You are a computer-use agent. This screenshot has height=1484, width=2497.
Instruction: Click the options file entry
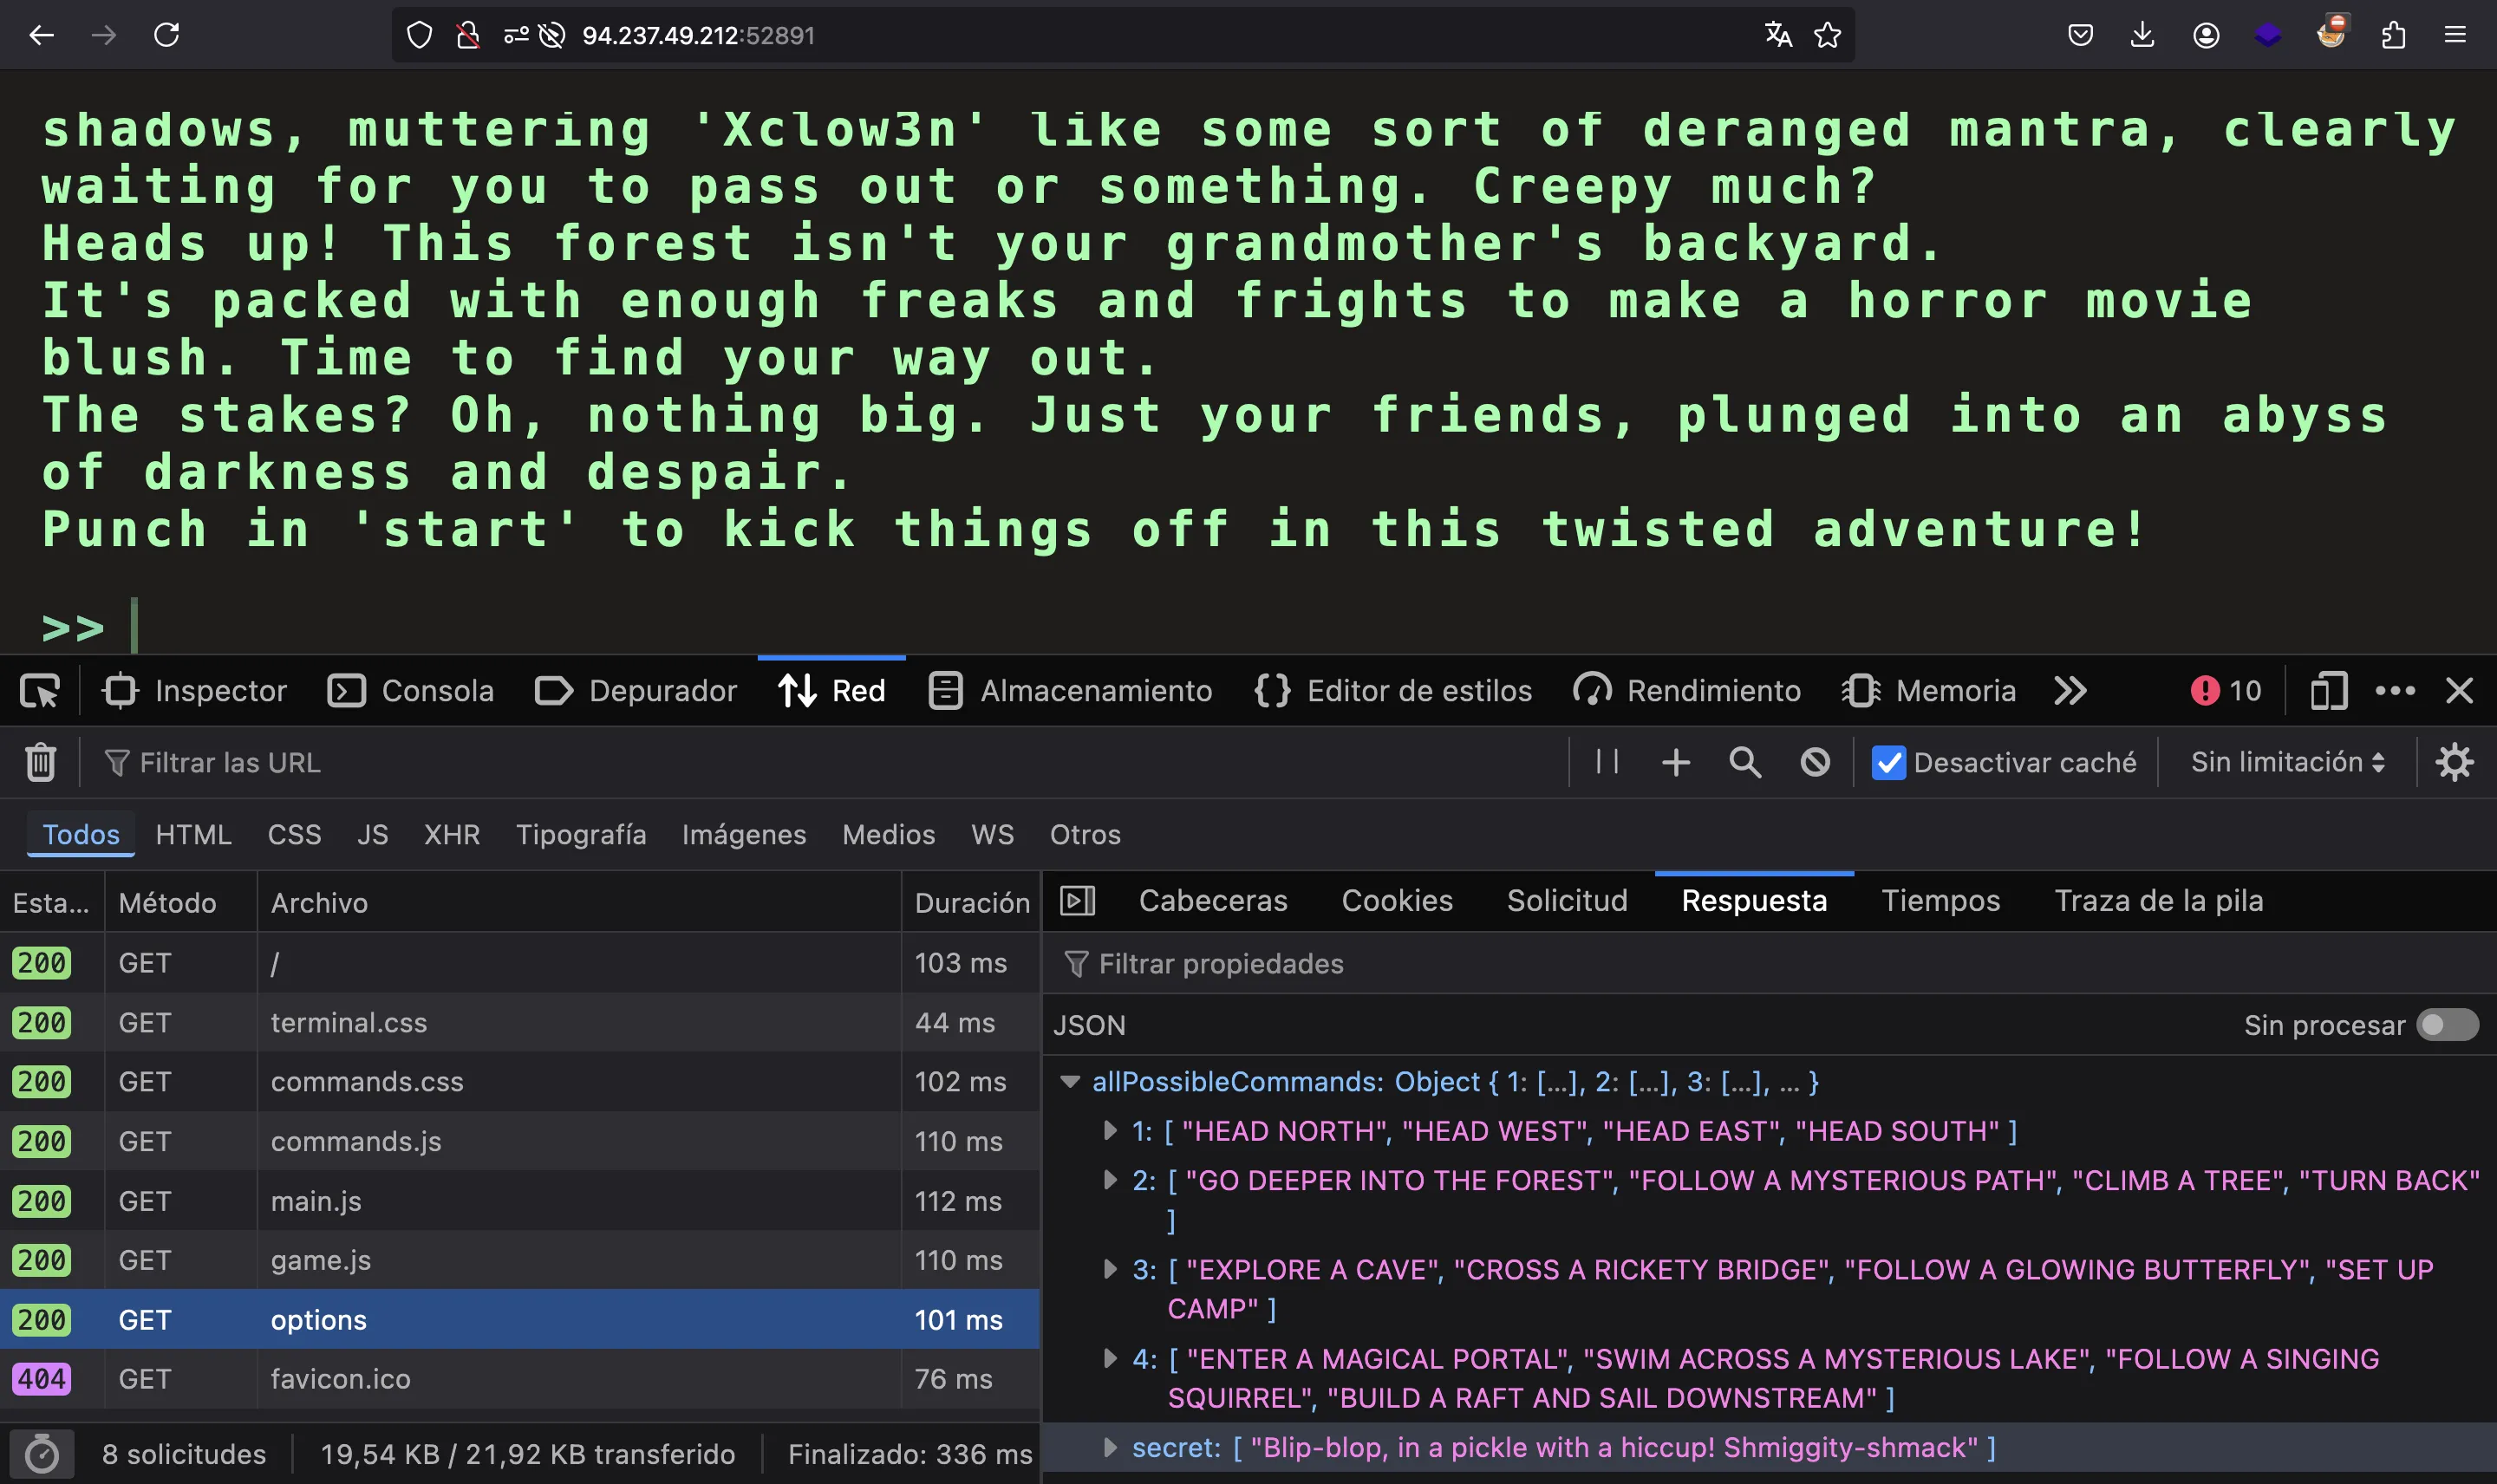point(318,1318)
